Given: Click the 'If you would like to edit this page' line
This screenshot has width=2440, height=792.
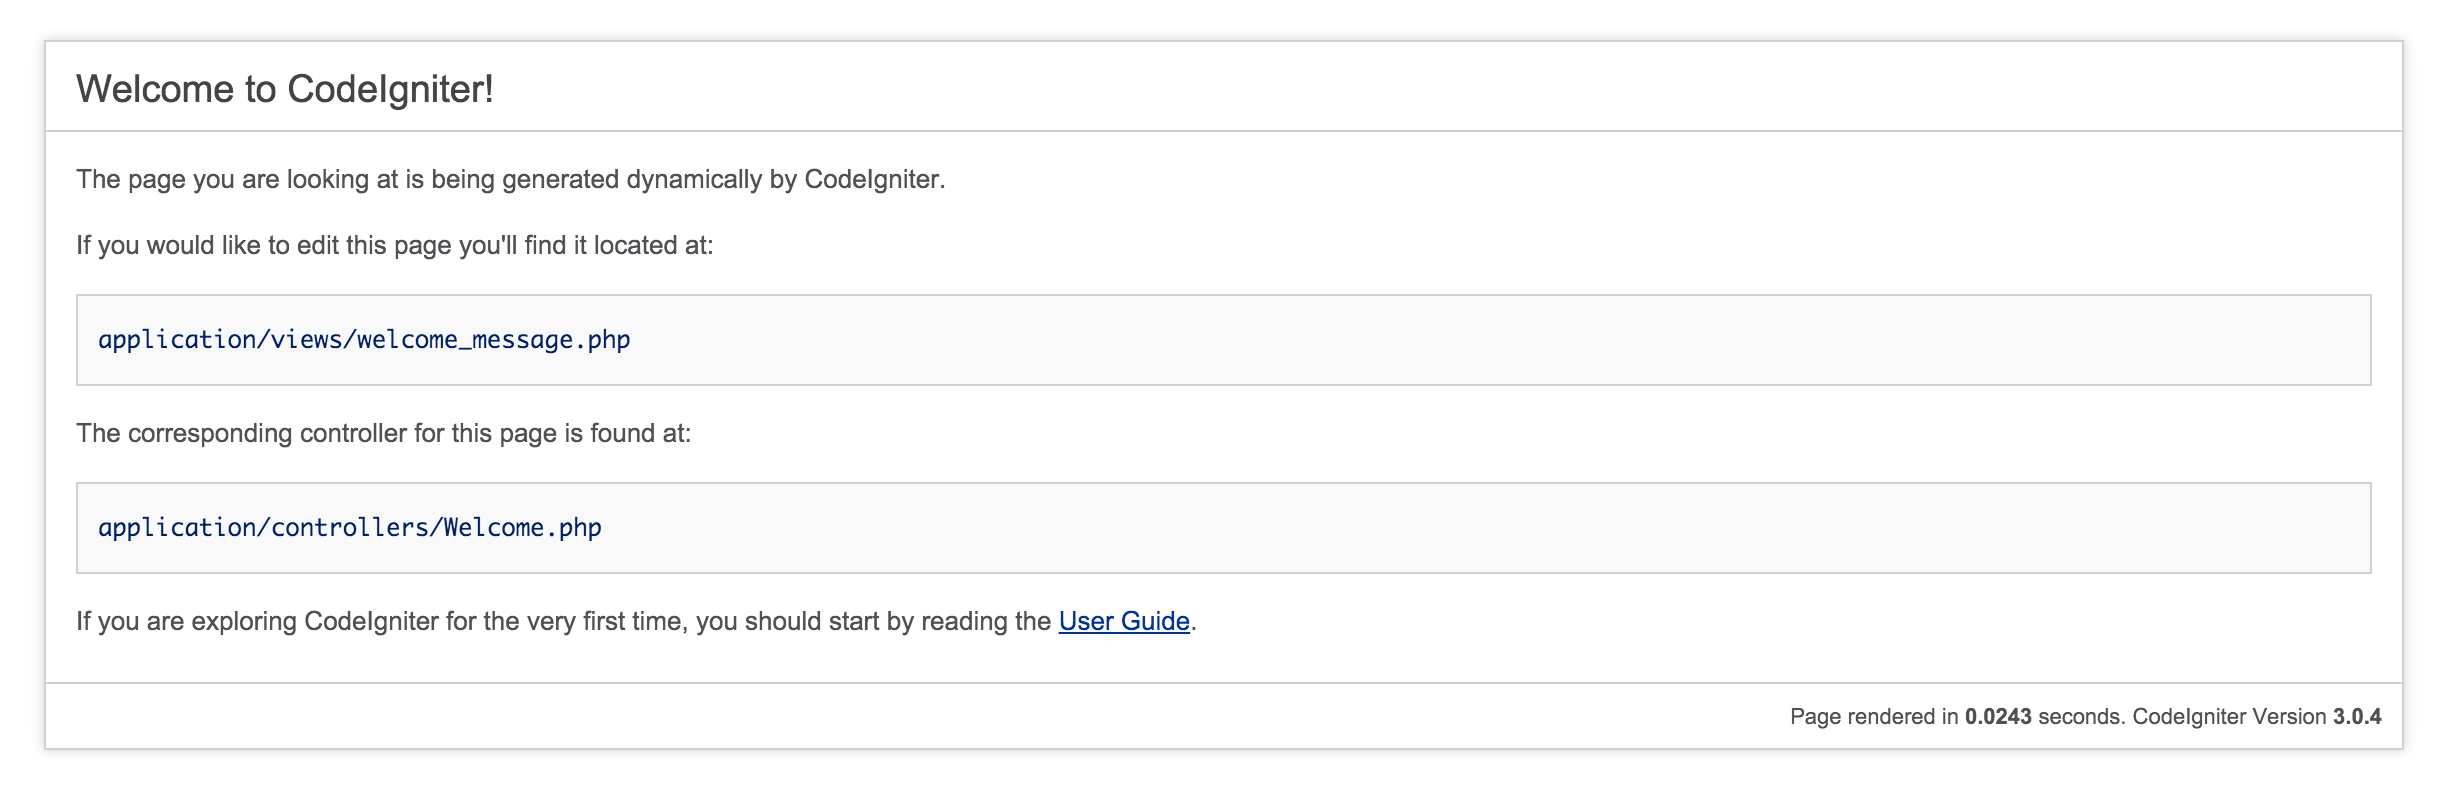Looking at the screenshot, I should pyautogui.click(x=395, y=245).
